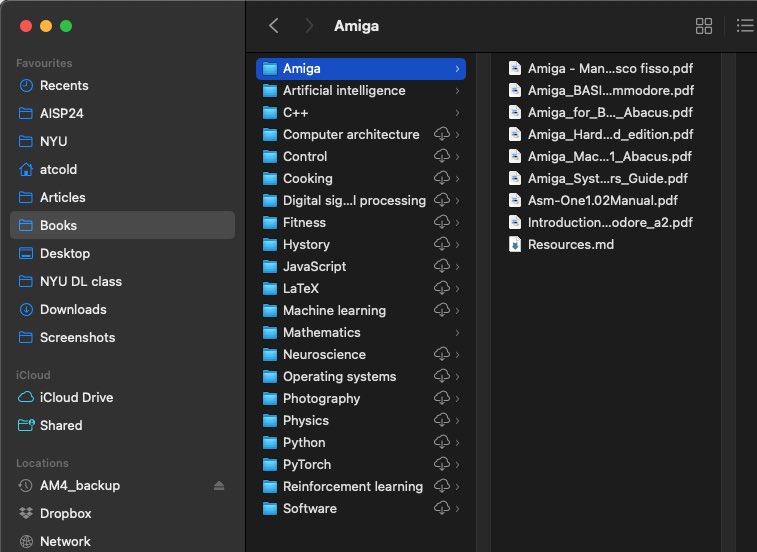This screenshot has height=552, width=757.
Task: Download the Fitness folder from iCloud
Action: (442, 222)
